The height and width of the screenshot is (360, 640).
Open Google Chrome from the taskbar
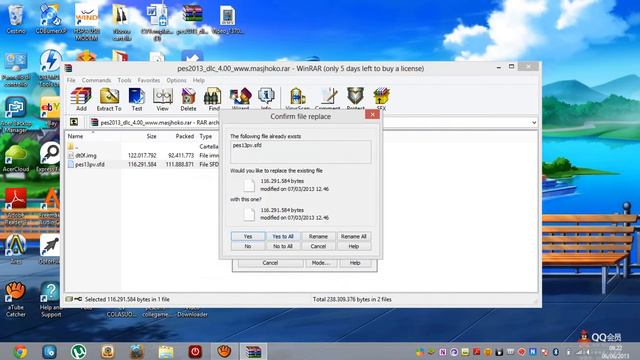click(x=20, y=351)
